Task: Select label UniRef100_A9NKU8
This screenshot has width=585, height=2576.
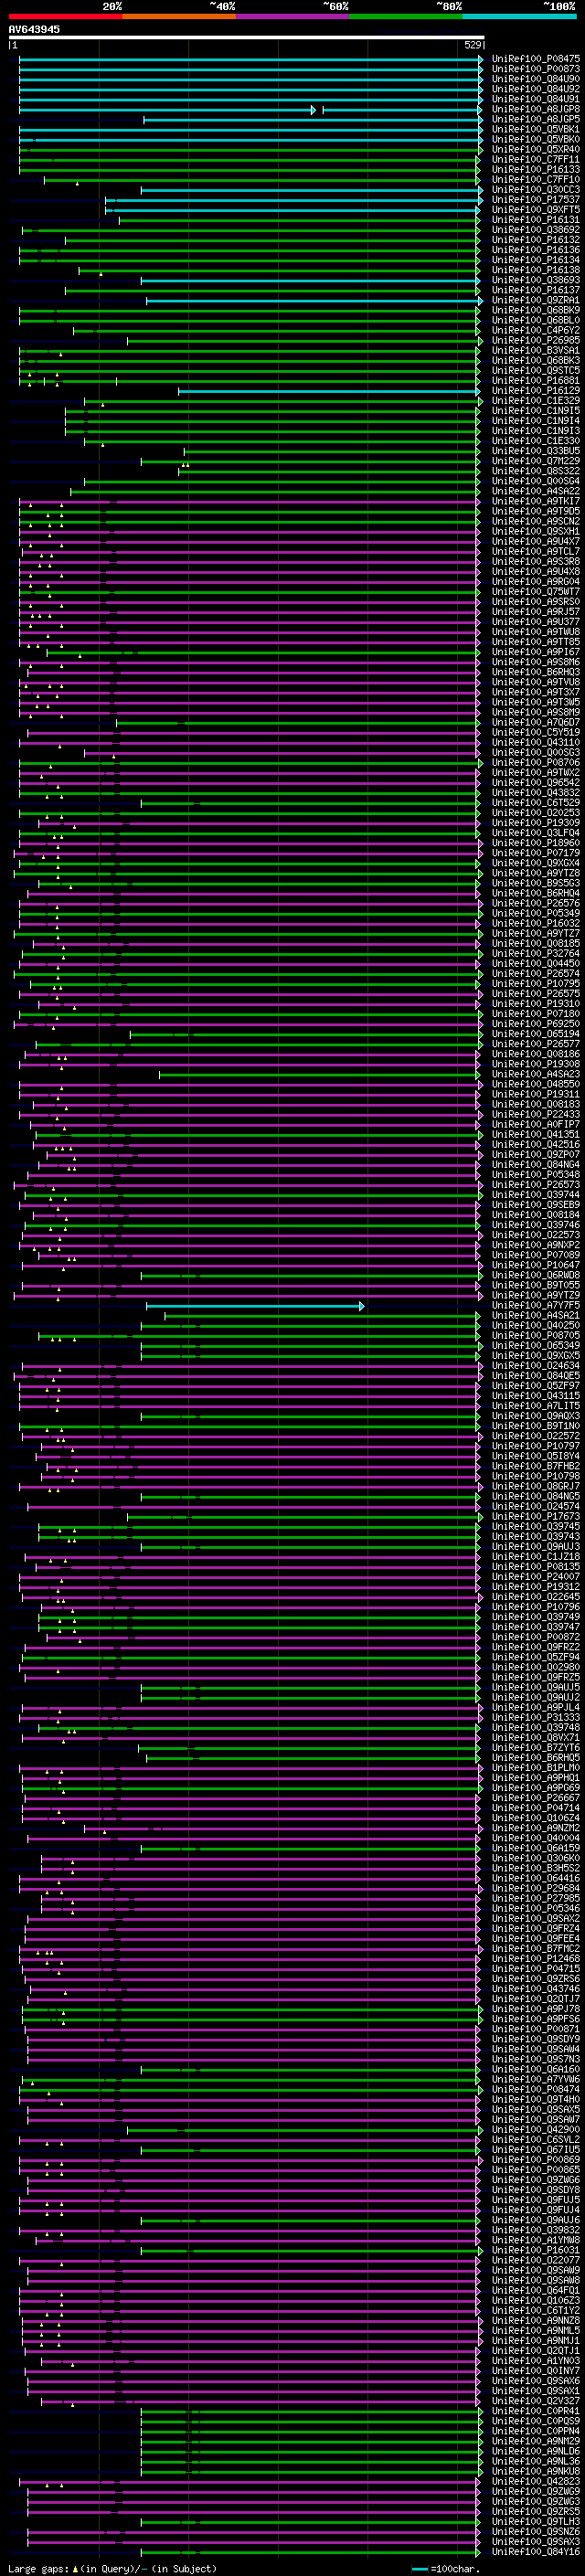Action: pyautogui.click(x=536, y=2471)
